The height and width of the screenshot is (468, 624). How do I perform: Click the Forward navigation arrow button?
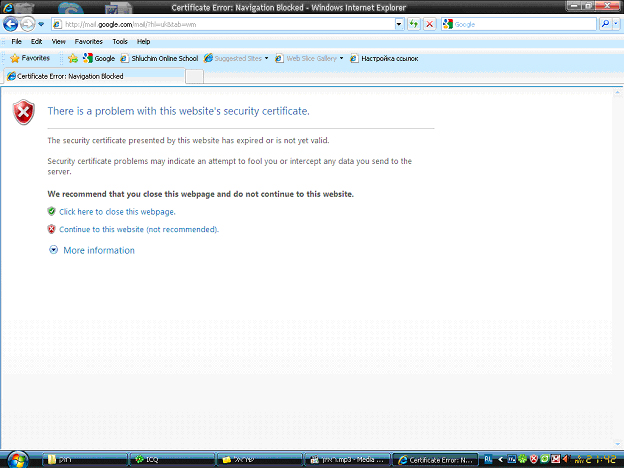(x=27, y=24)
